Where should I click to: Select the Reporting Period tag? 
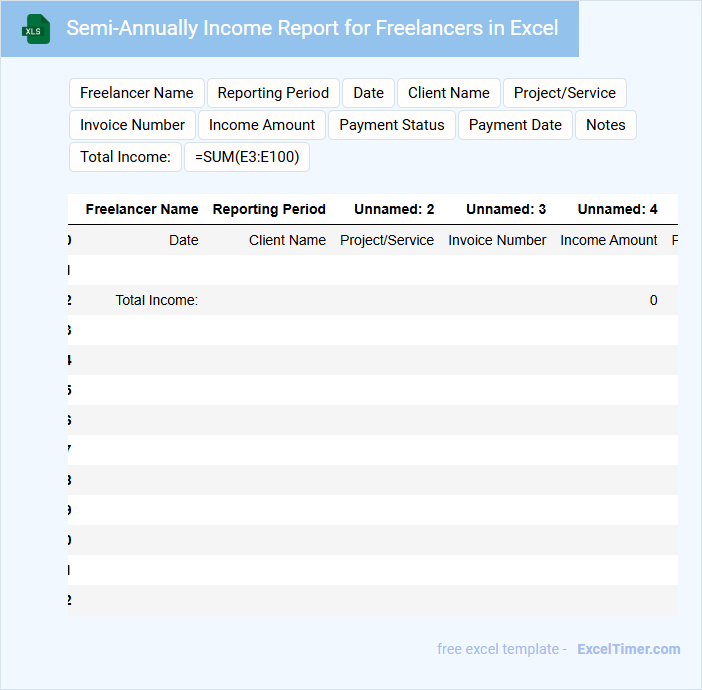(x=273, y=93)
